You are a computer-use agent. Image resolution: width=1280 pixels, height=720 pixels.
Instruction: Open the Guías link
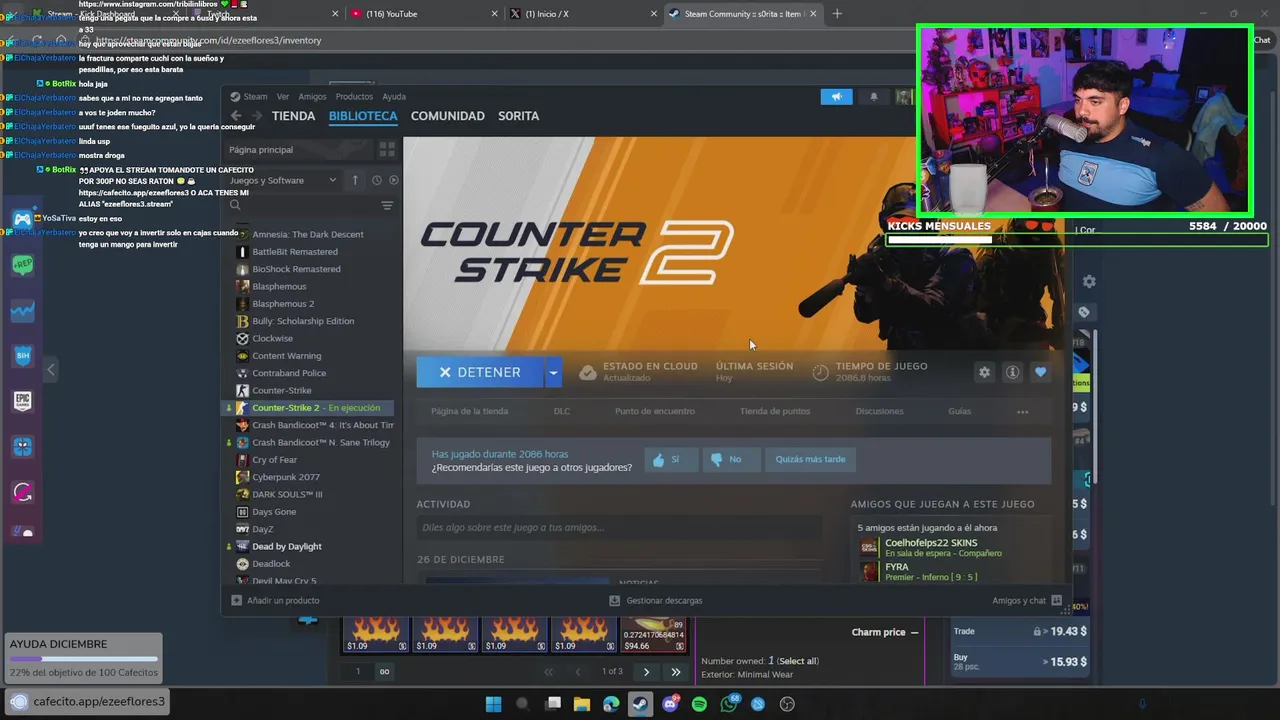coord(959,411)
